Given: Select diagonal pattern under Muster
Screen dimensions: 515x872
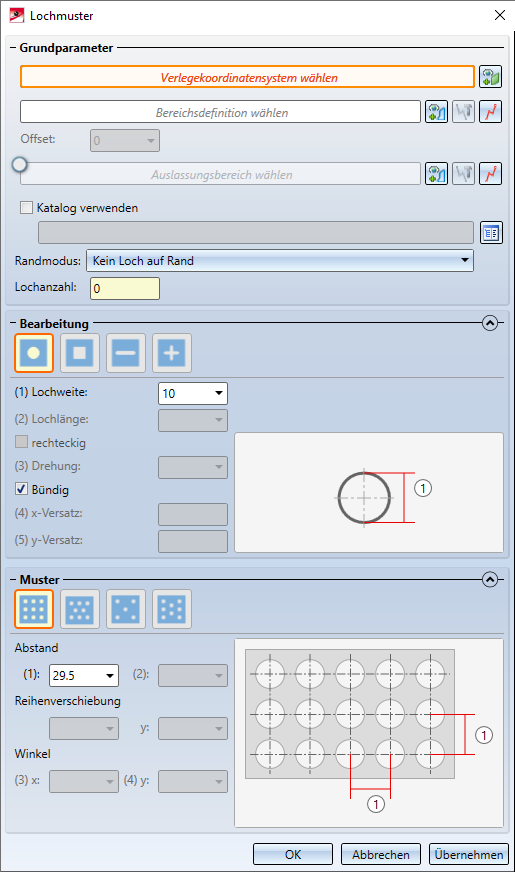Looking at the screenshot, I should click(x=126, y=609).
